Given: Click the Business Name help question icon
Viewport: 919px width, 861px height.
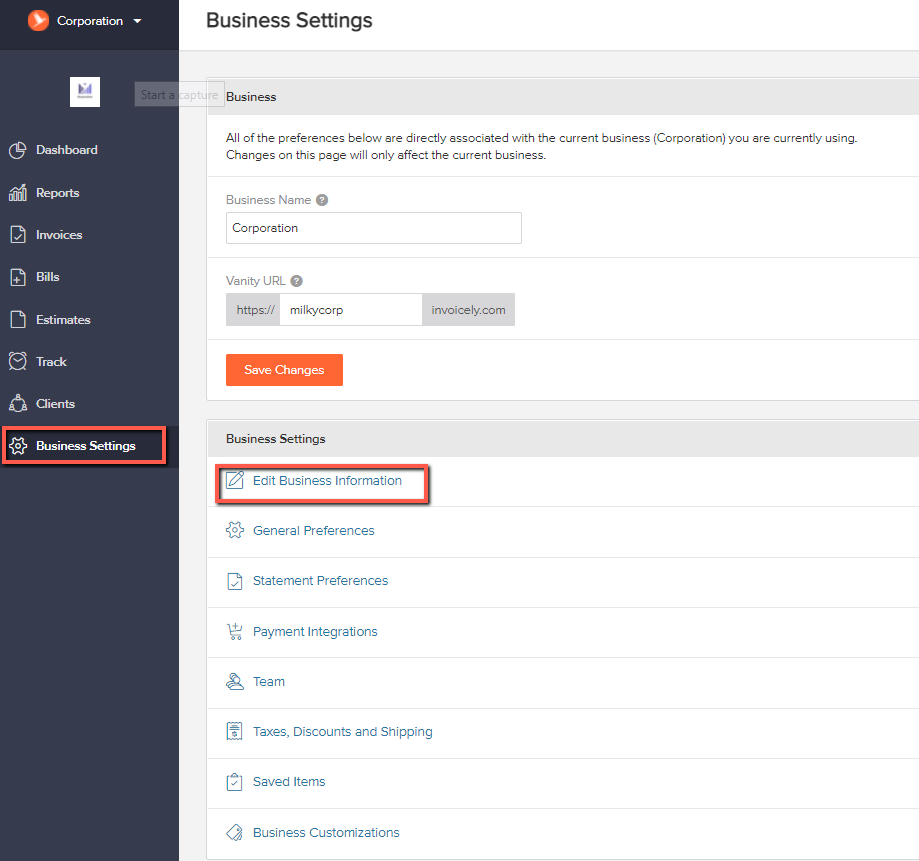Looking at the screenshot, I should tap(322, 200).
